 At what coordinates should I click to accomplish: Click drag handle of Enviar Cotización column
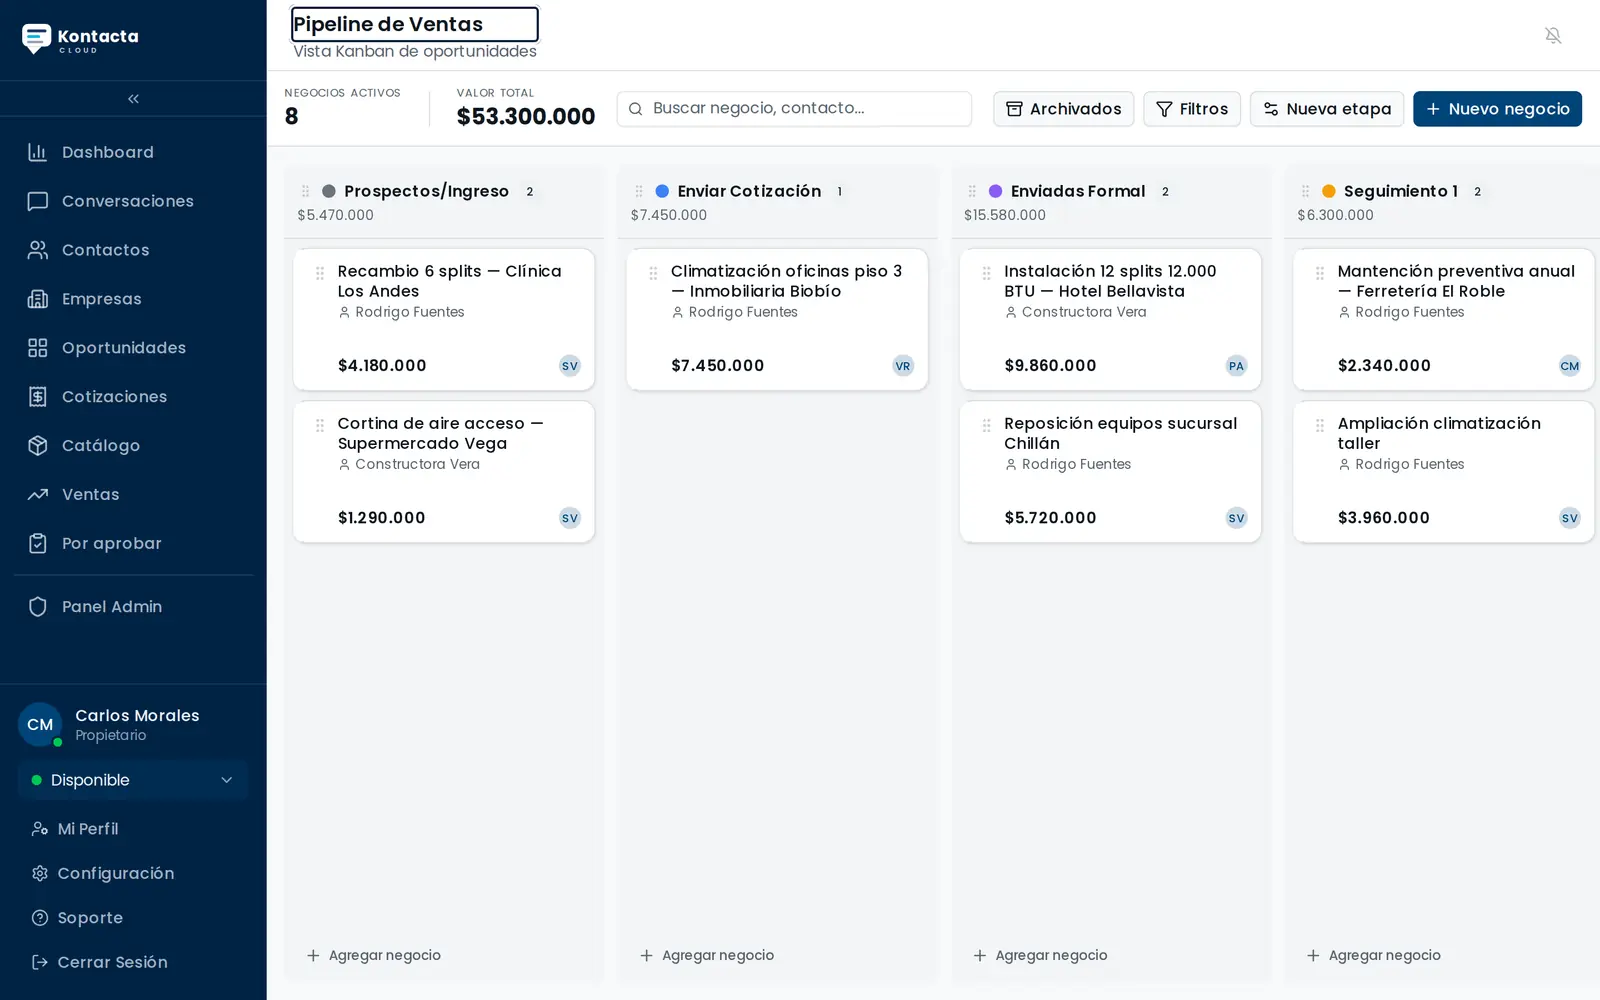click(x=639, y=191)
